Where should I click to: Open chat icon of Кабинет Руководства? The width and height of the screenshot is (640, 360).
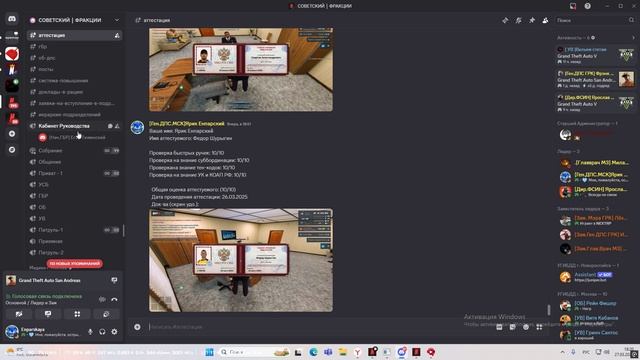[x=110, y=126]
